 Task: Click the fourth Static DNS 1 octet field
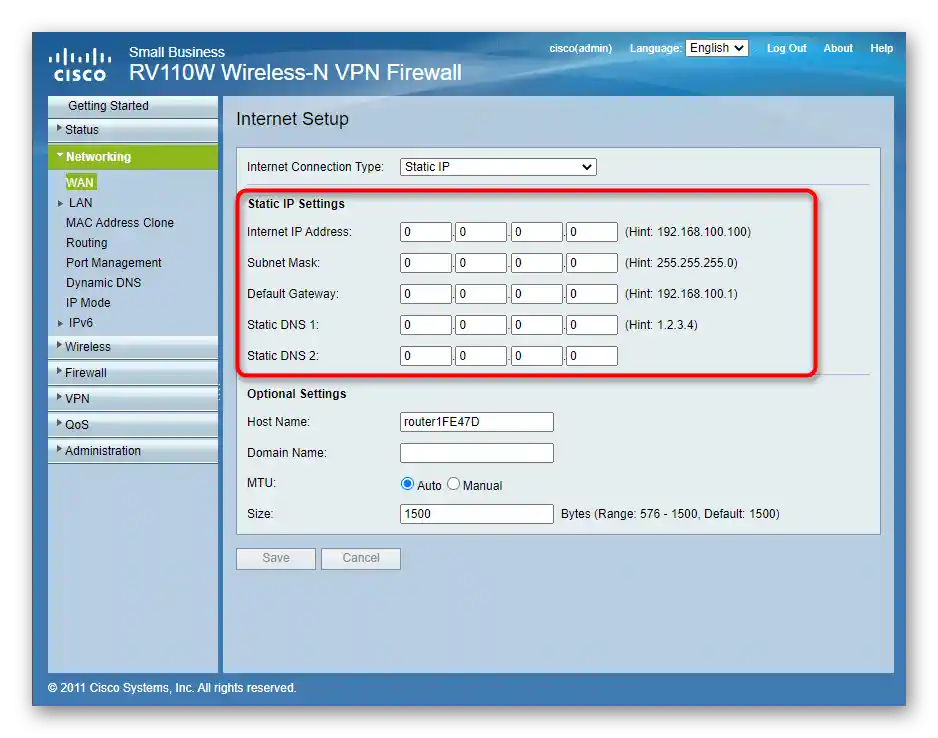pos(592,325)
